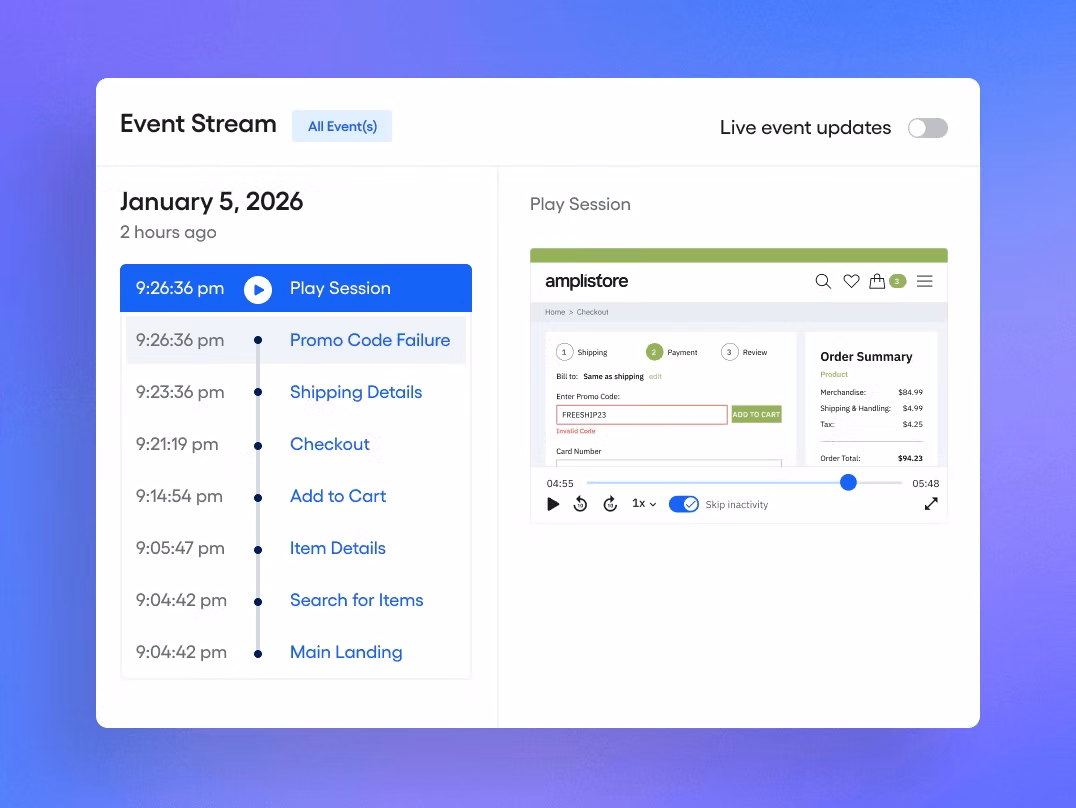
Task: Enable Live event updates toggle
Action: tap(927, 128)
